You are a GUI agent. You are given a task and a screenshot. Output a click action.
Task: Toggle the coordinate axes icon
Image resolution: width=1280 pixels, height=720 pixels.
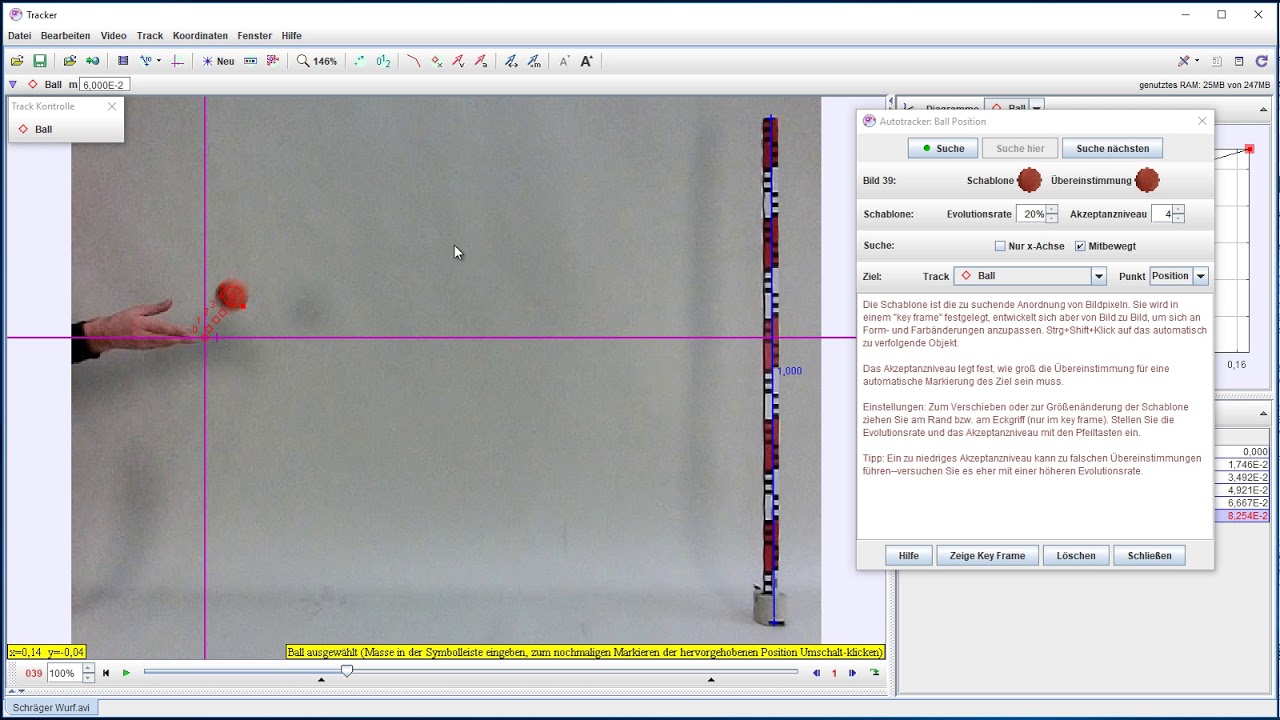[177, 61]
